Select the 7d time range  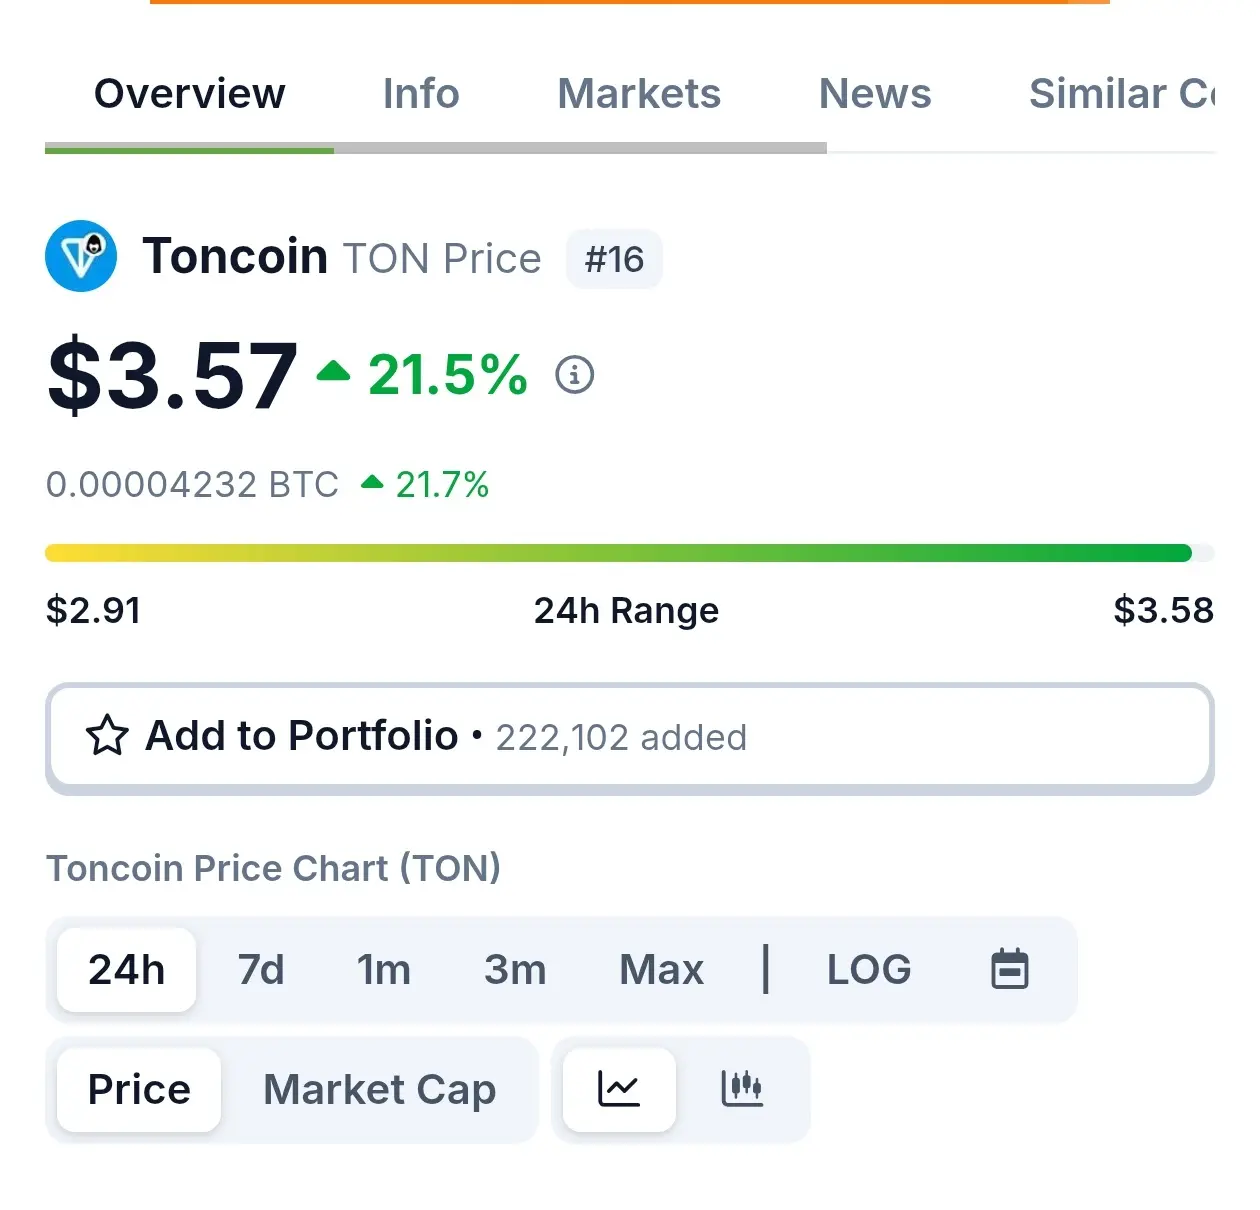pos(261,969)
